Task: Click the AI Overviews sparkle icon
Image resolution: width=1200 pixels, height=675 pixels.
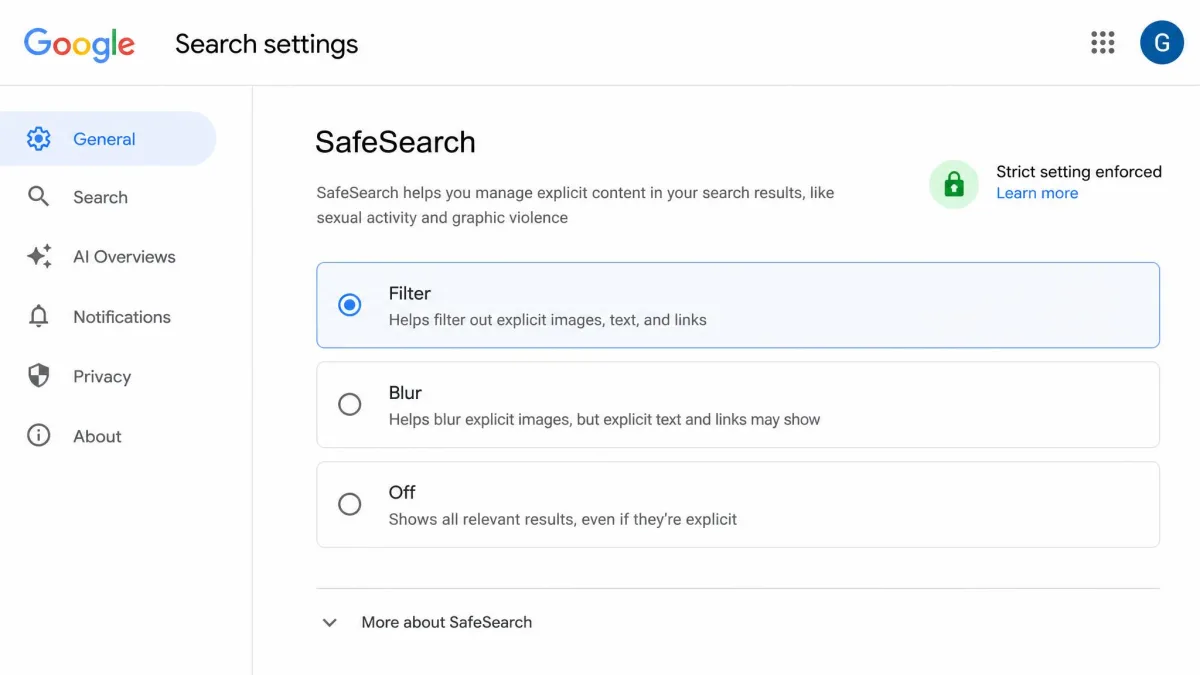Action: 39,256
